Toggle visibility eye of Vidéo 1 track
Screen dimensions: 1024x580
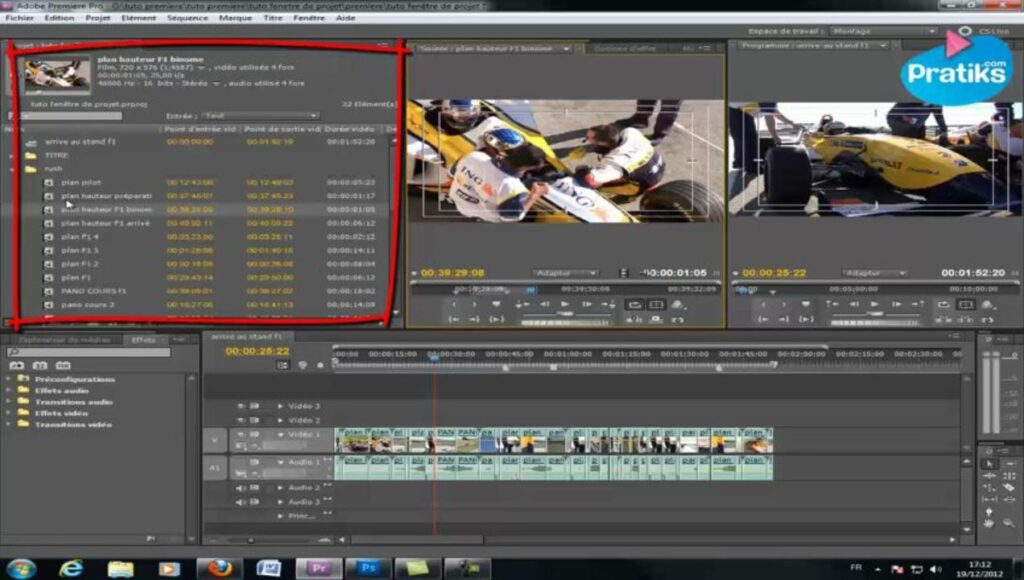click(x=241, y=434)
